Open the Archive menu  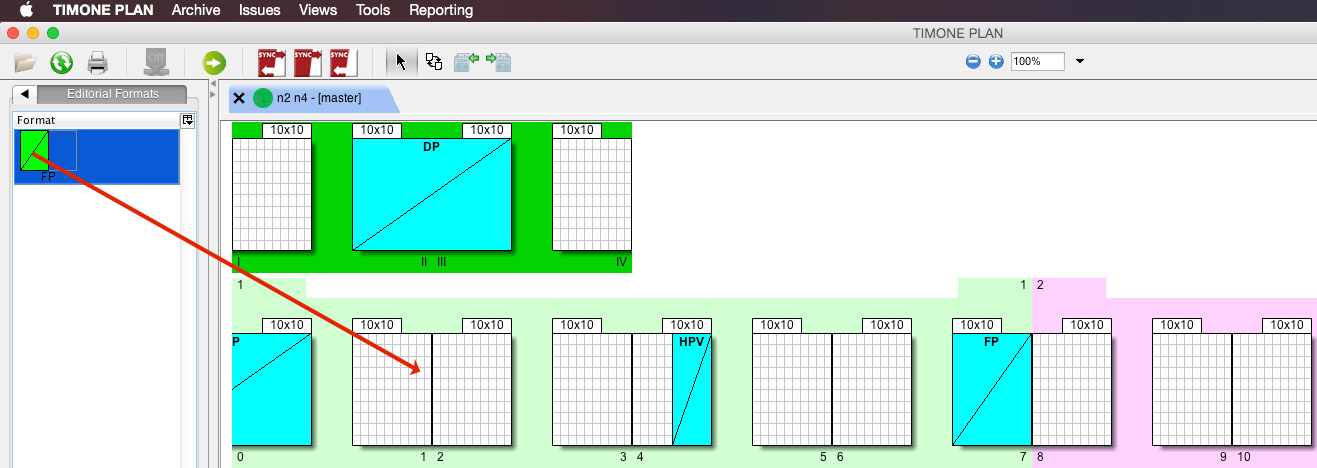(197, 10)
